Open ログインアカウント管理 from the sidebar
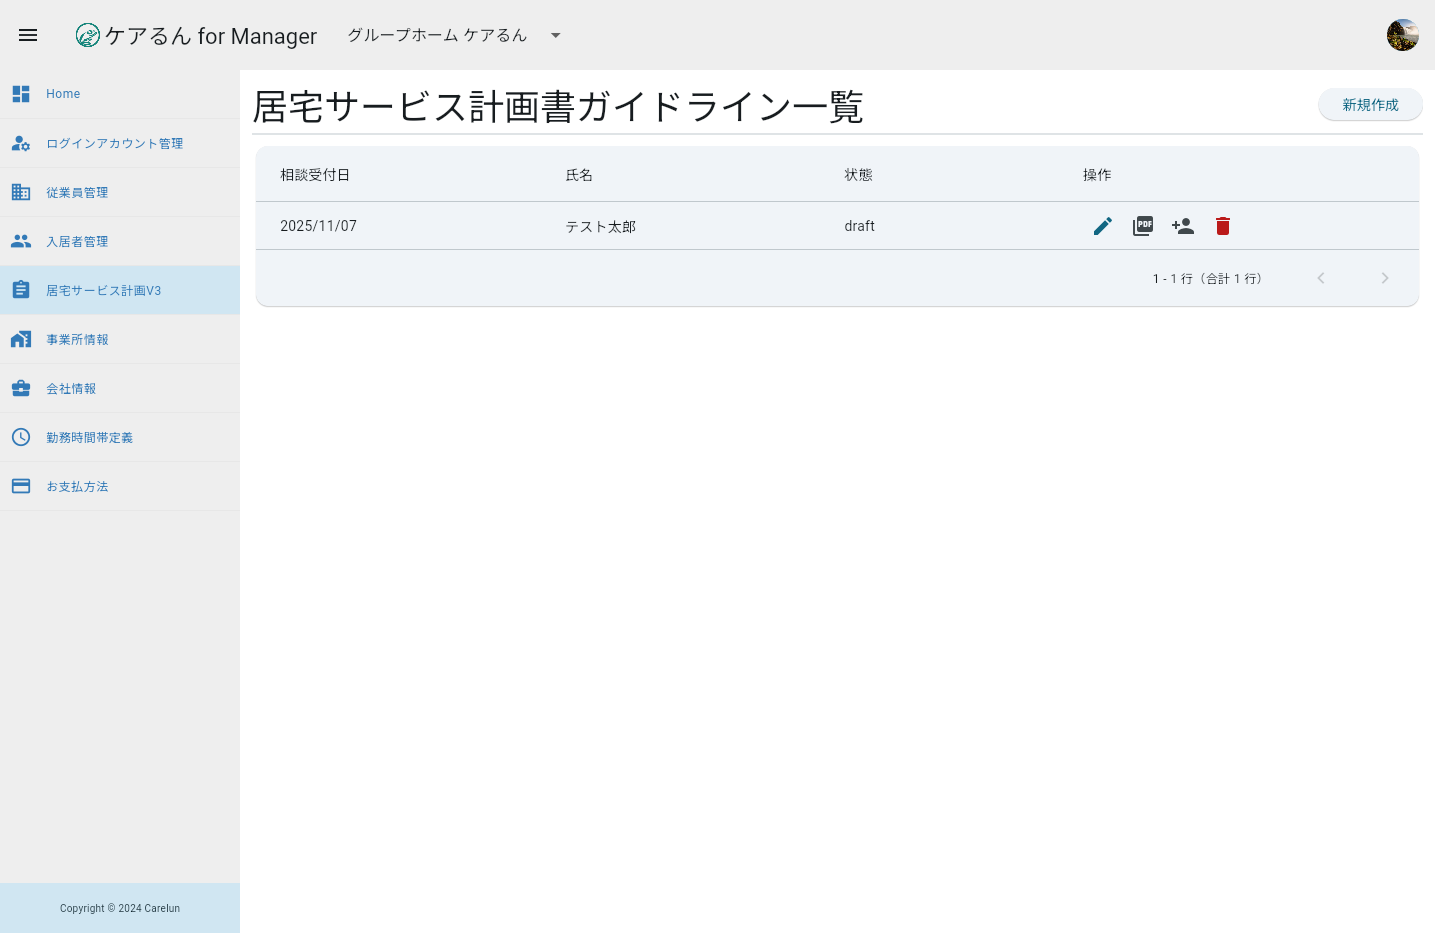 (114, 143)
